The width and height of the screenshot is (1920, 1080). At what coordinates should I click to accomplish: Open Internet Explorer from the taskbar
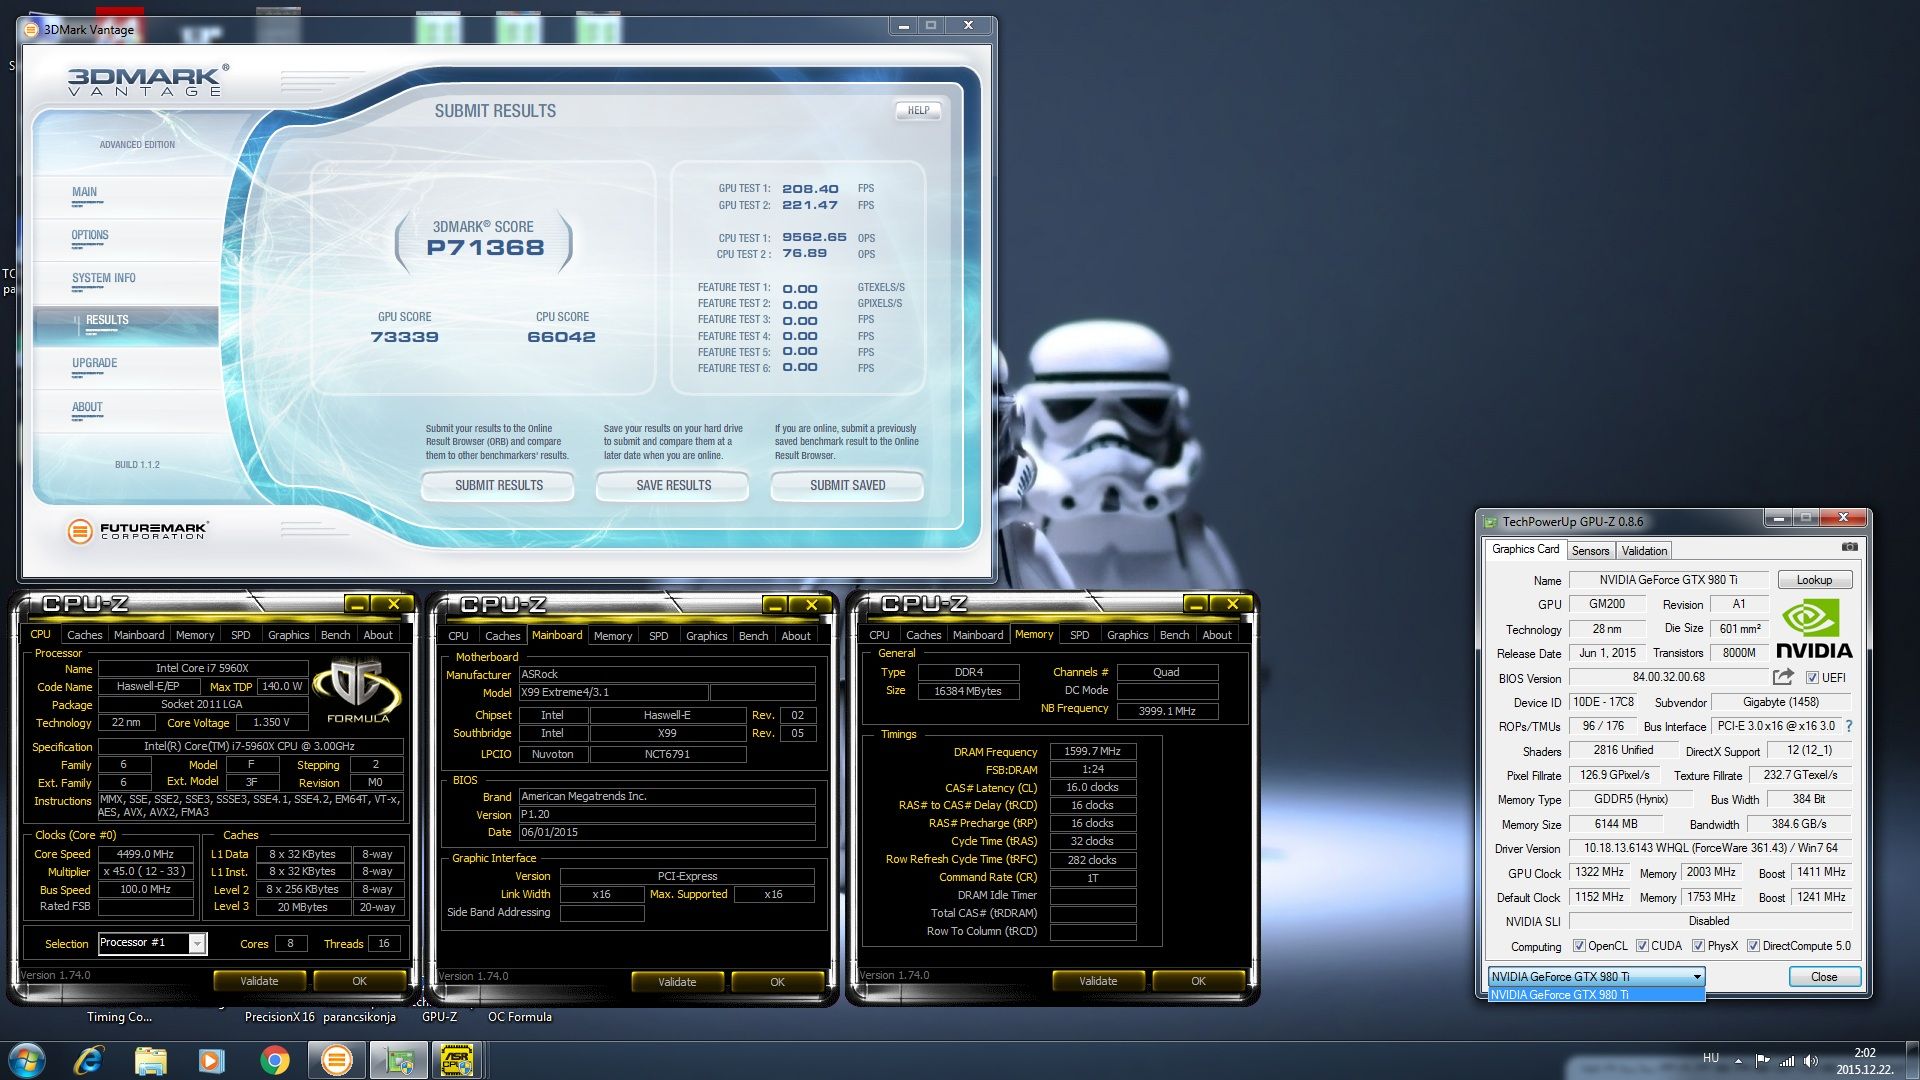[89, 1060]
